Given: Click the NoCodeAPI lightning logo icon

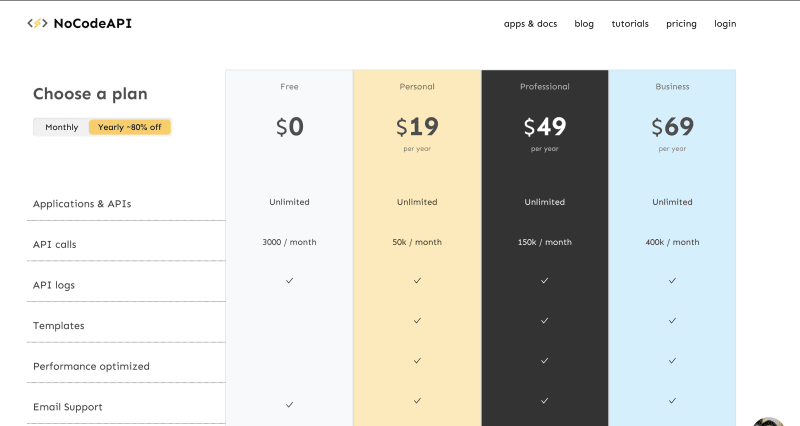Looking at the screenshot, I should click(x=37, y=23).
